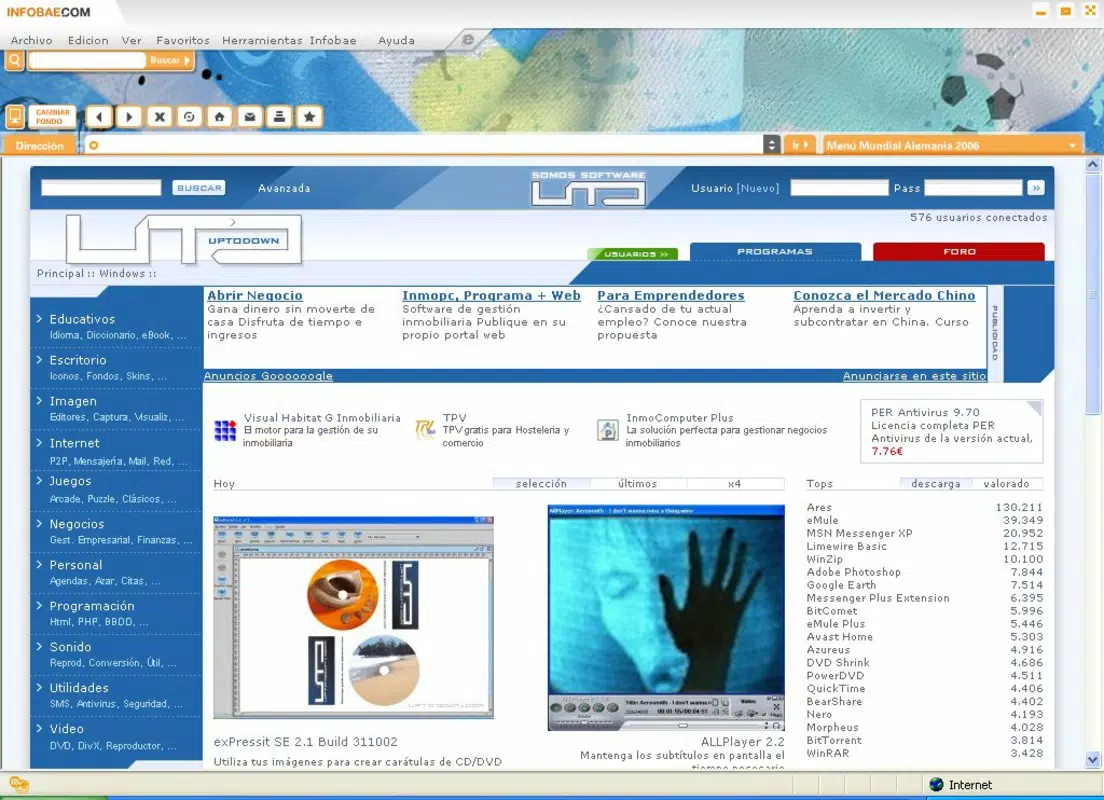Go forward with the right arrow button
The height and width of the screenshot is (800, 1104).
tap(129, 117)
